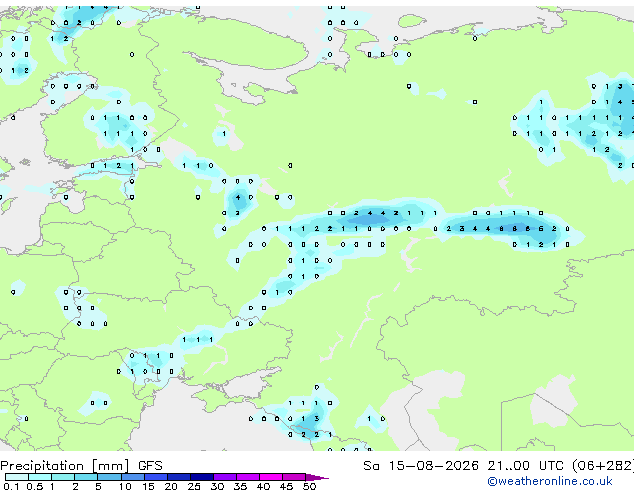Click the legend label '0.1'
The height and width of the screenshot is (490, 634).
tap(9, 486)
